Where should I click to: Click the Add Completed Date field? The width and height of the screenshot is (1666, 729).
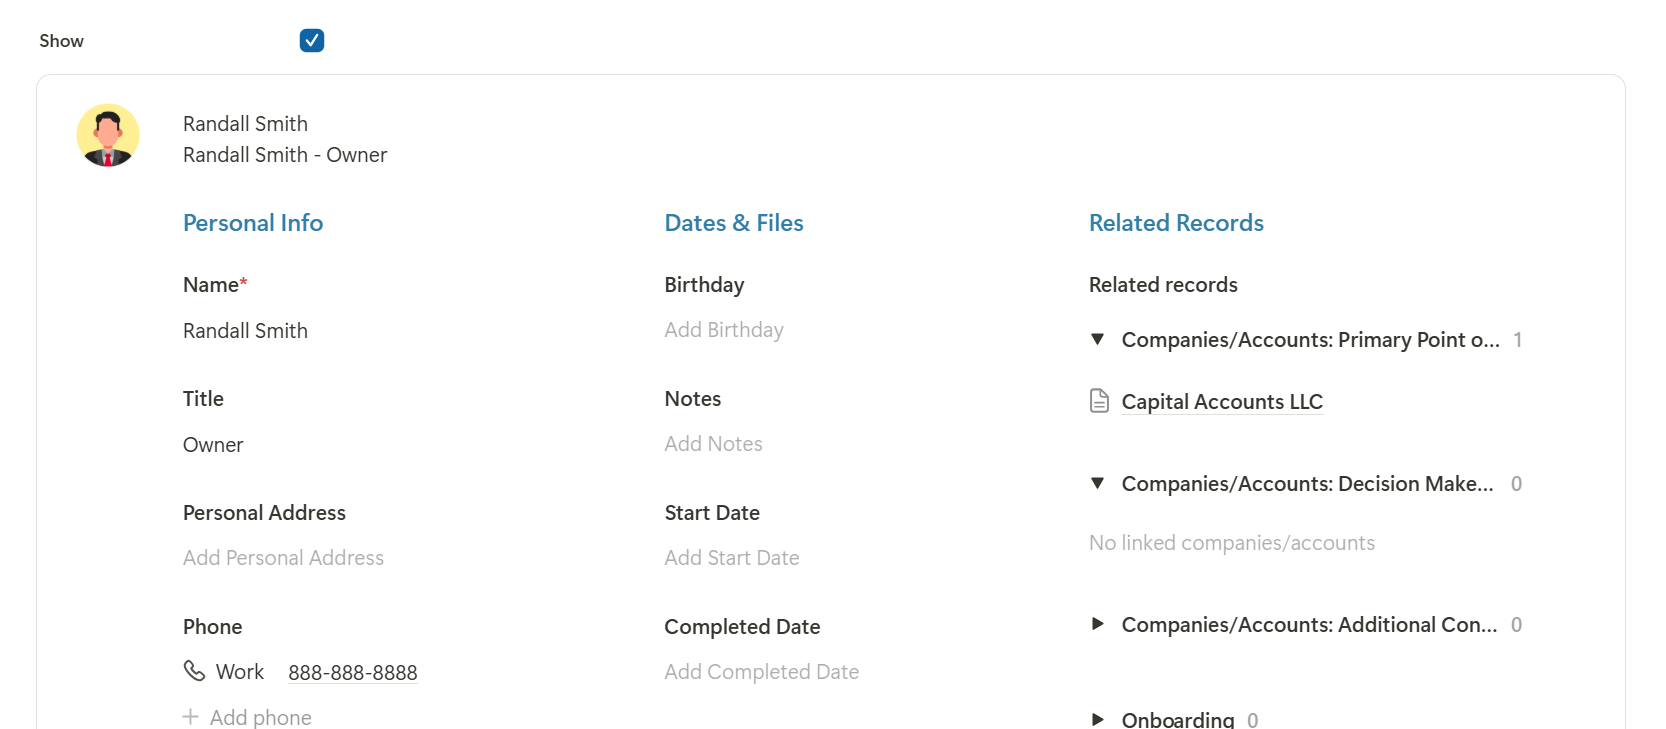(762, 672)
